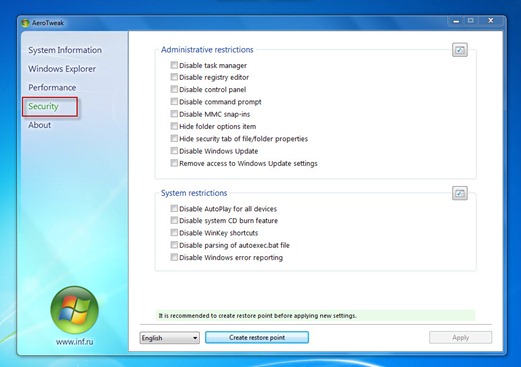
Task: Maximize the AeroTweak window
Action: click(x=471, y=21)
